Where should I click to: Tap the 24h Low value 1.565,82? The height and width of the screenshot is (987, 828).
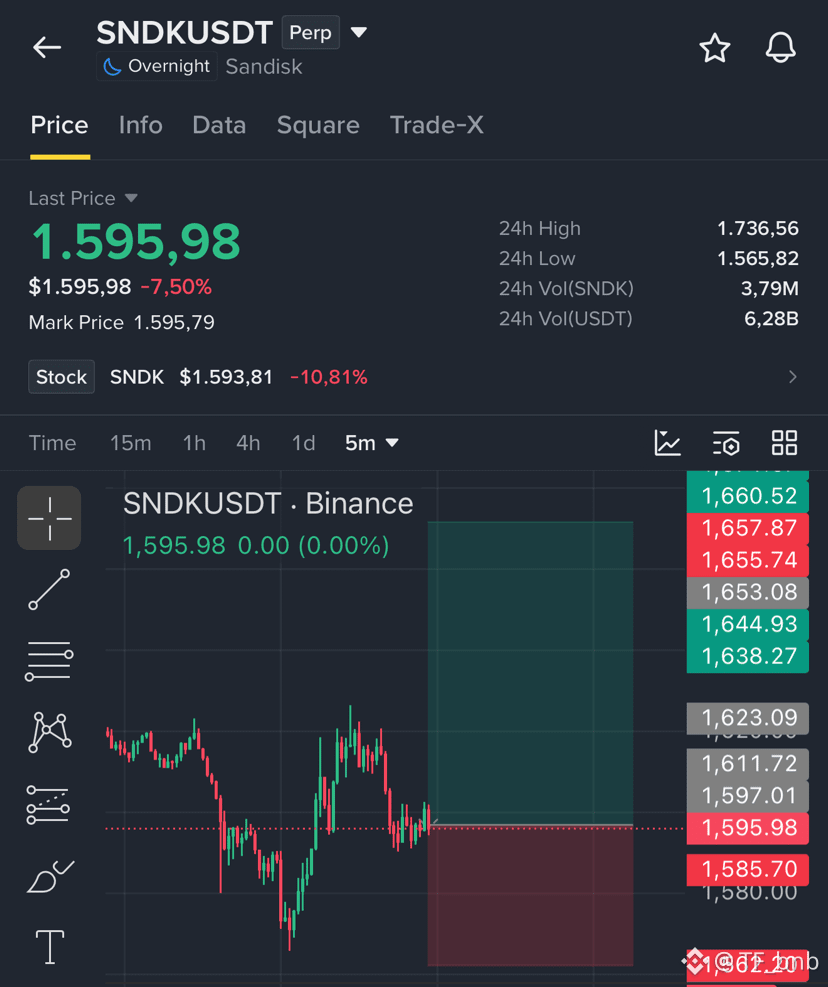click(x=757, y=259)
